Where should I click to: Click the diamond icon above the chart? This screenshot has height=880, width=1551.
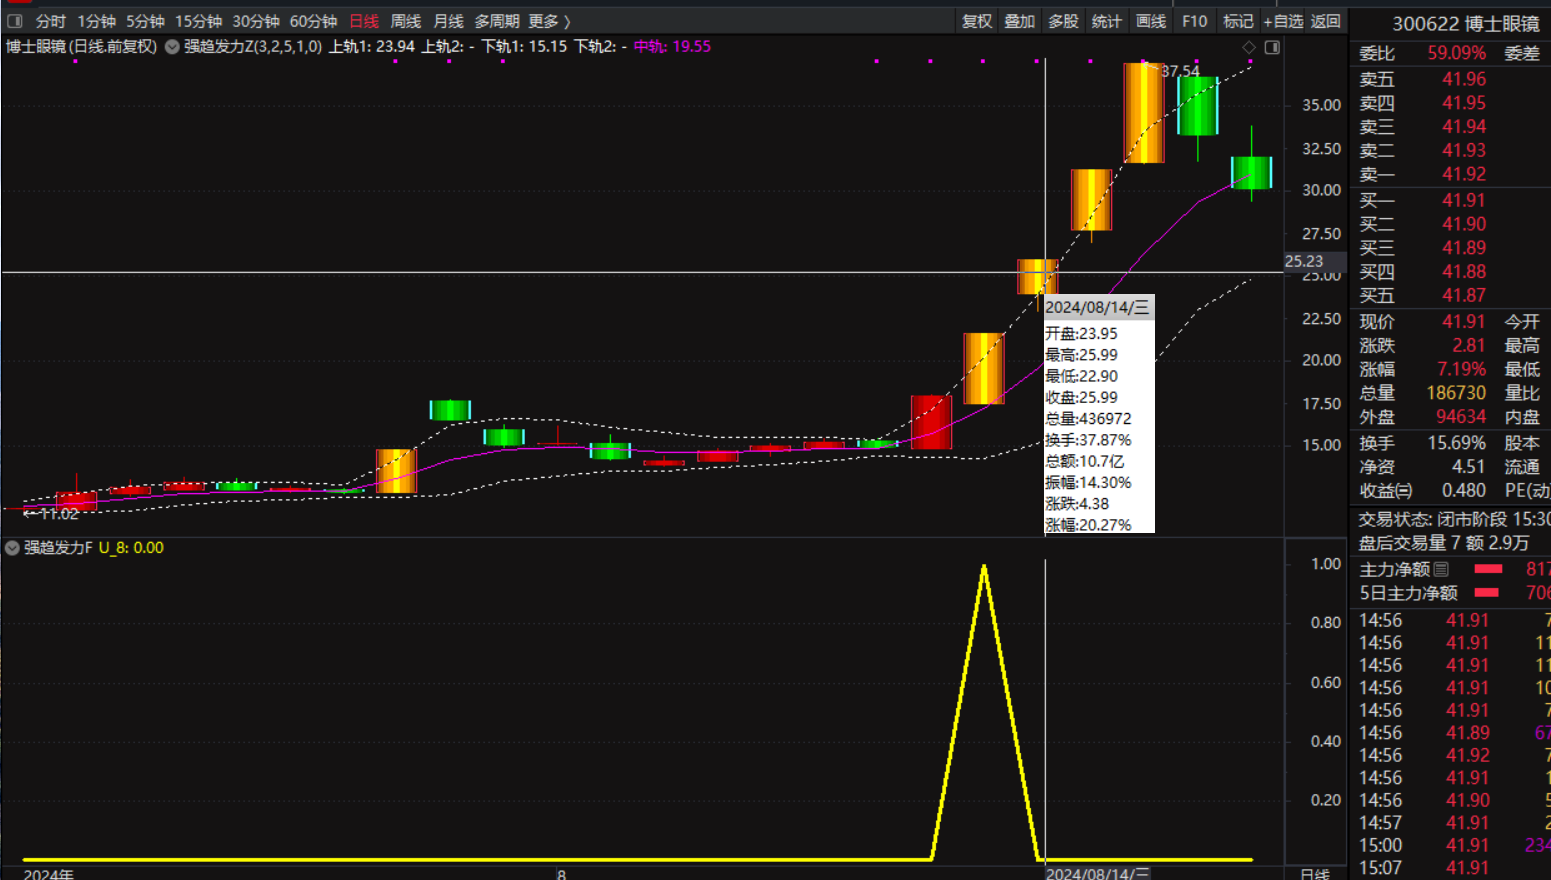(1249, 47)
